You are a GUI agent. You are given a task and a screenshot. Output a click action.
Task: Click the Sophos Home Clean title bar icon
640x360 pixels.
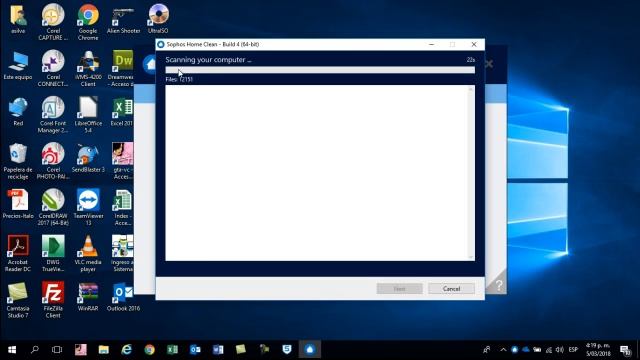click(161, 44)
